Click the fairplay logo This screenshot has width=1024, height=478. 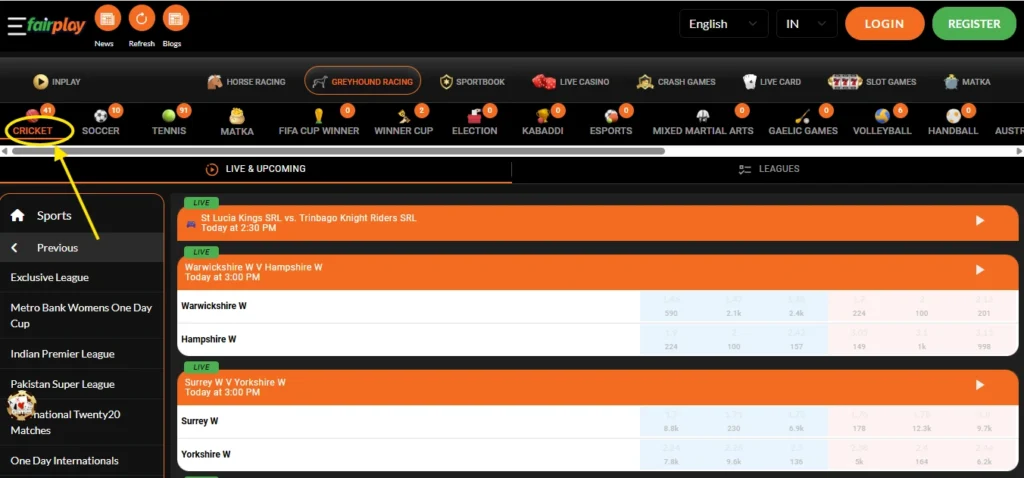click(x=56, y=25)
